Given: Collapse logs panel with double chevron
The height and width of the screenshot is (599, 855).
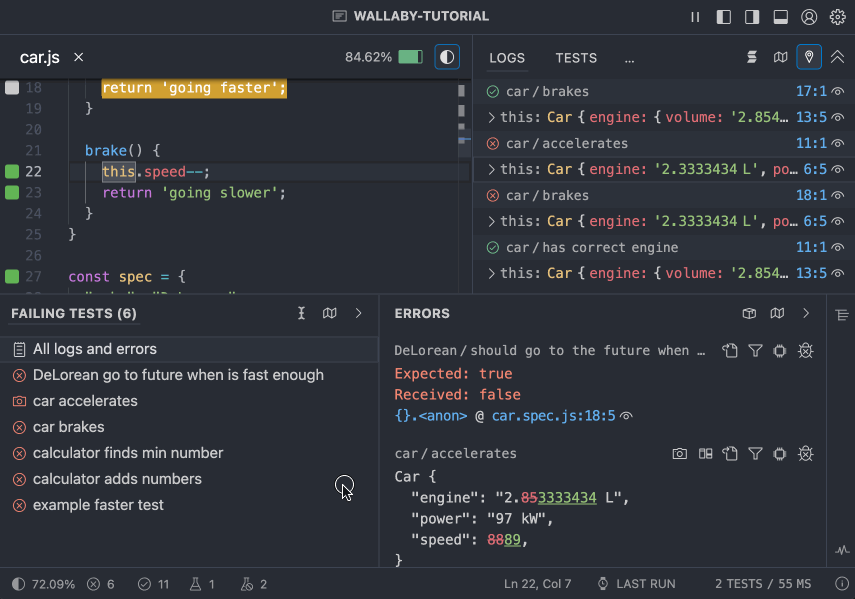Looking at the screenshot, I should 838,57.
